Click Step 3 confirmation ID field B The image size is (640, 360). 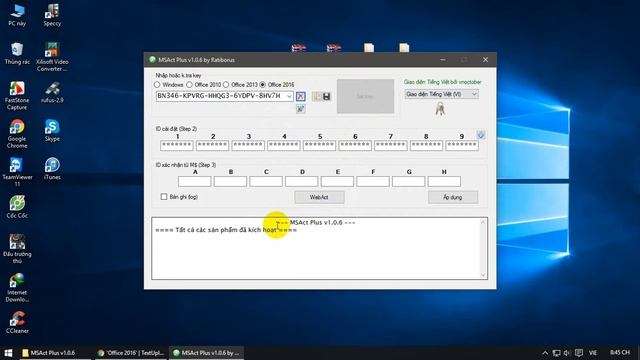tap(230, 181)
